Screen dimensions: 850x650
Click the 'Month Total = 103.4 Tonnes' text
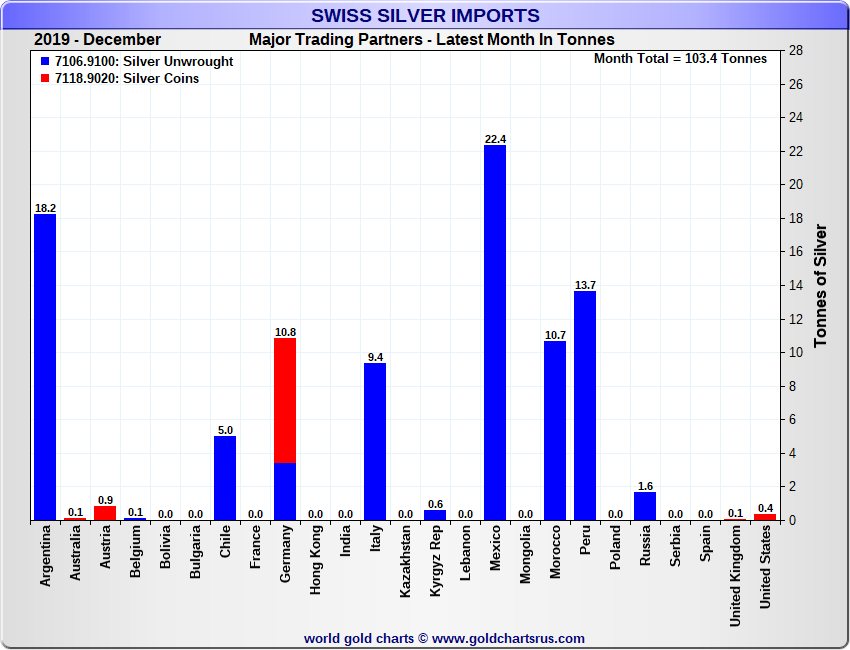[x=680, y=59]
